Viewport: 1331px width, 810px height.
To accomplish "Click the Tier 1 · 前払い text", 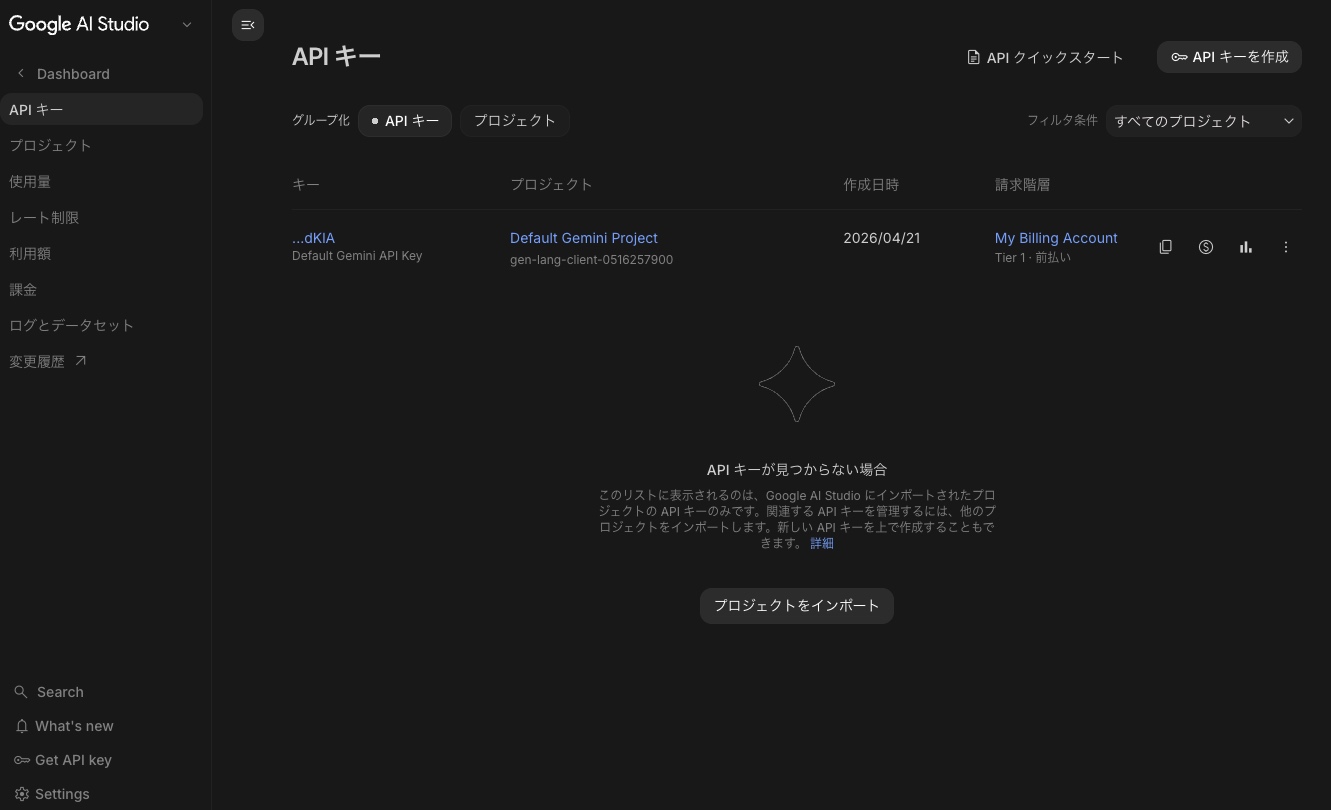I will click(1033, 258).
